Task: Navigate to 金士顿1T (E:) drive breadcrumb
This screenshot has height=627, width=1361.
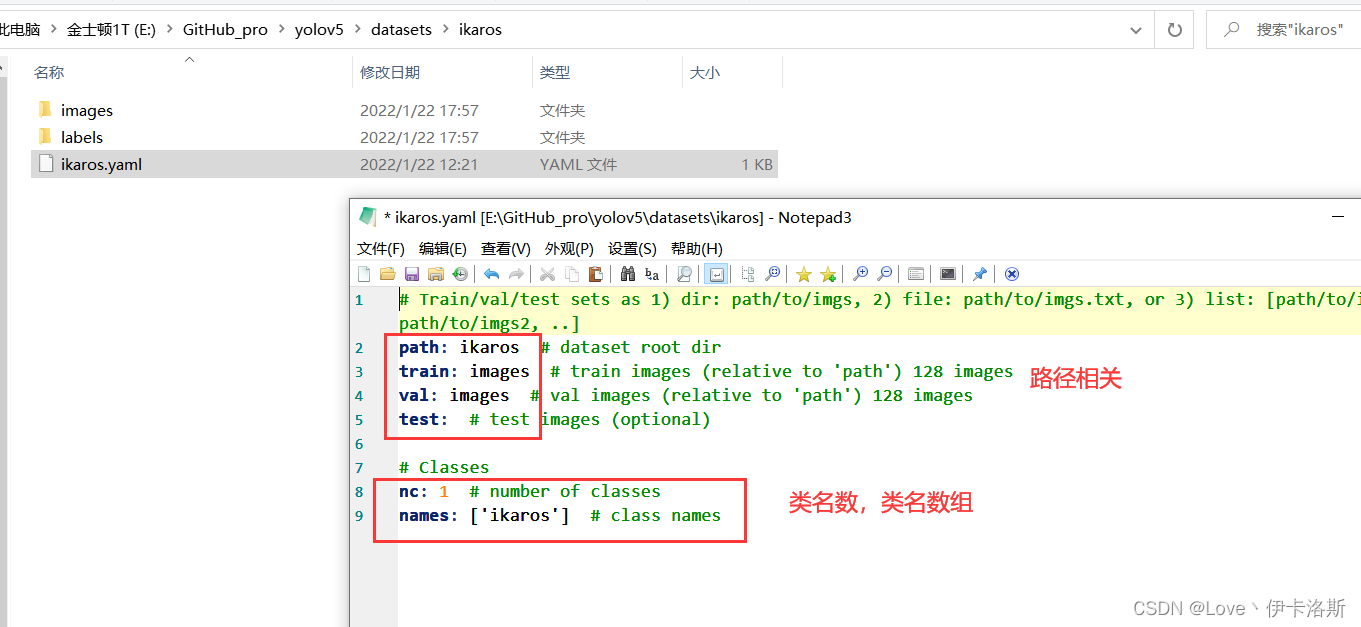Action: pos(111,30)
